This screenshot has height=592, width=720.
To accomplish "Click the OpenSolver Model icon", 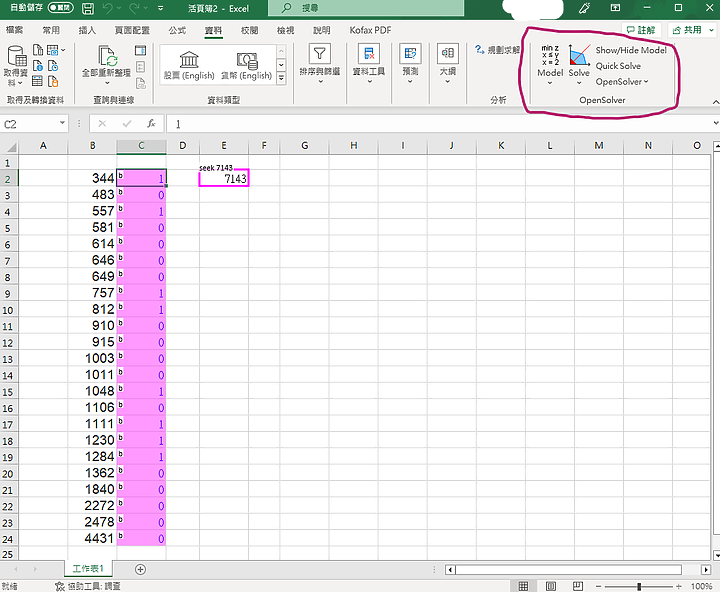I will point(550,55).
